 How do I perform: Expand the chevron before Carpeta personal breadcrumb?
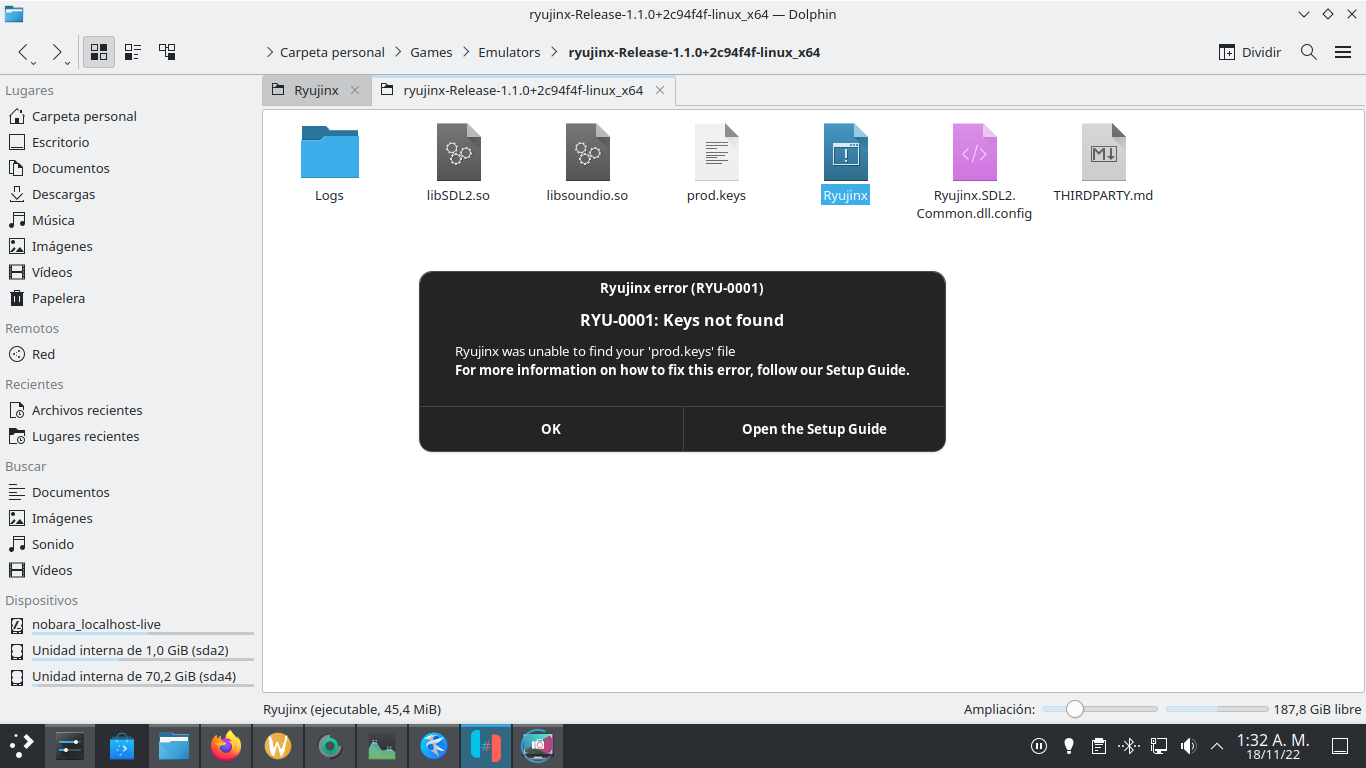pyautogui.click(x=270, y=52)
